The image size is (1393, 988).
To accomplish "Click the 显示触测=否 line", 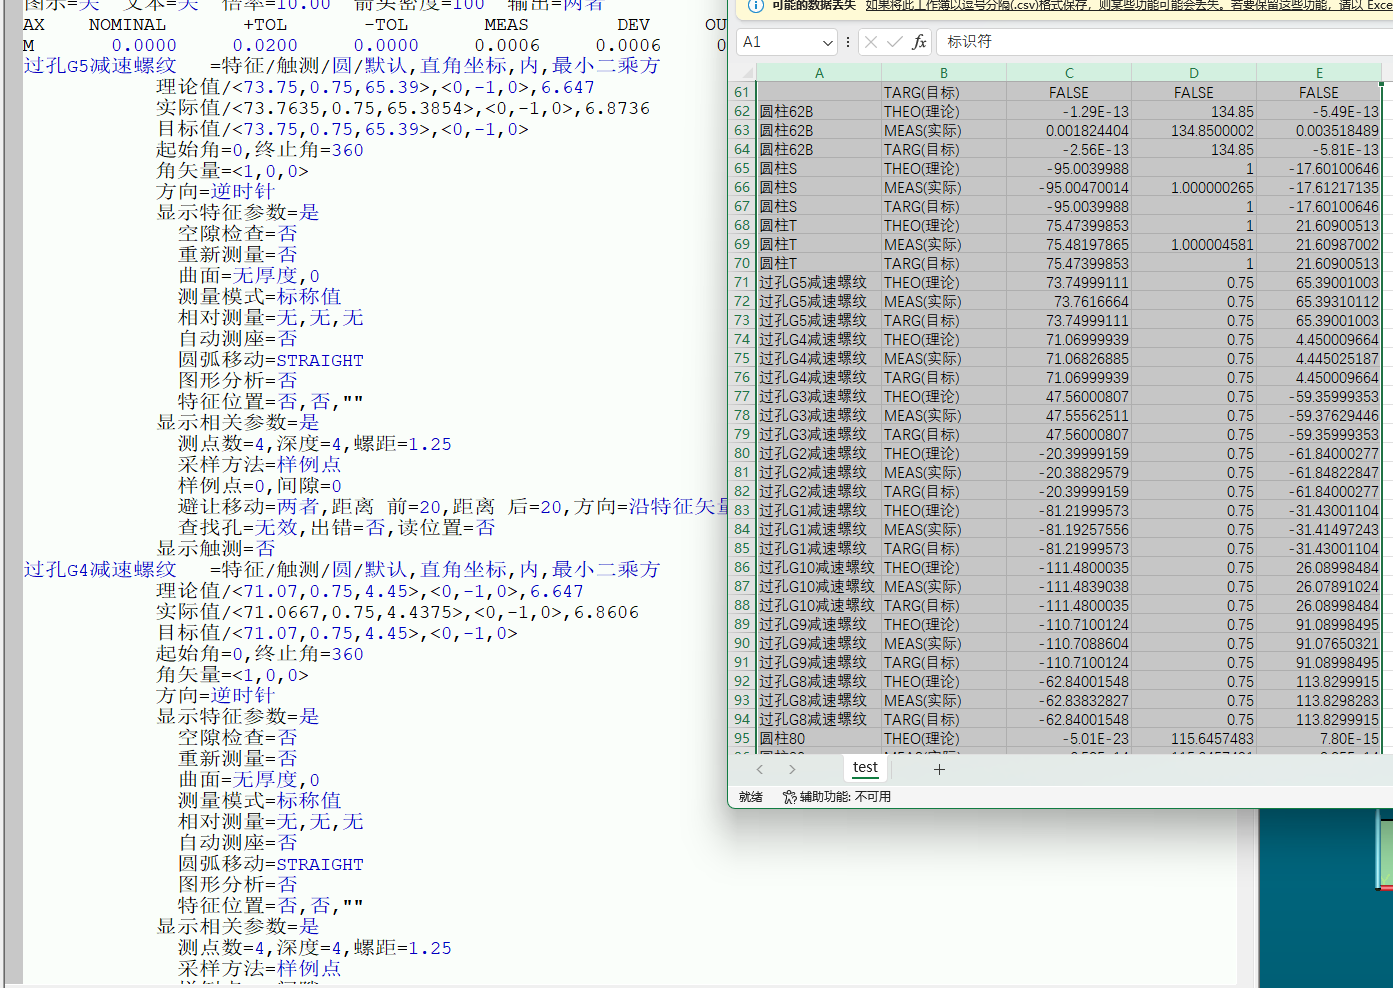I will [215, 549].
